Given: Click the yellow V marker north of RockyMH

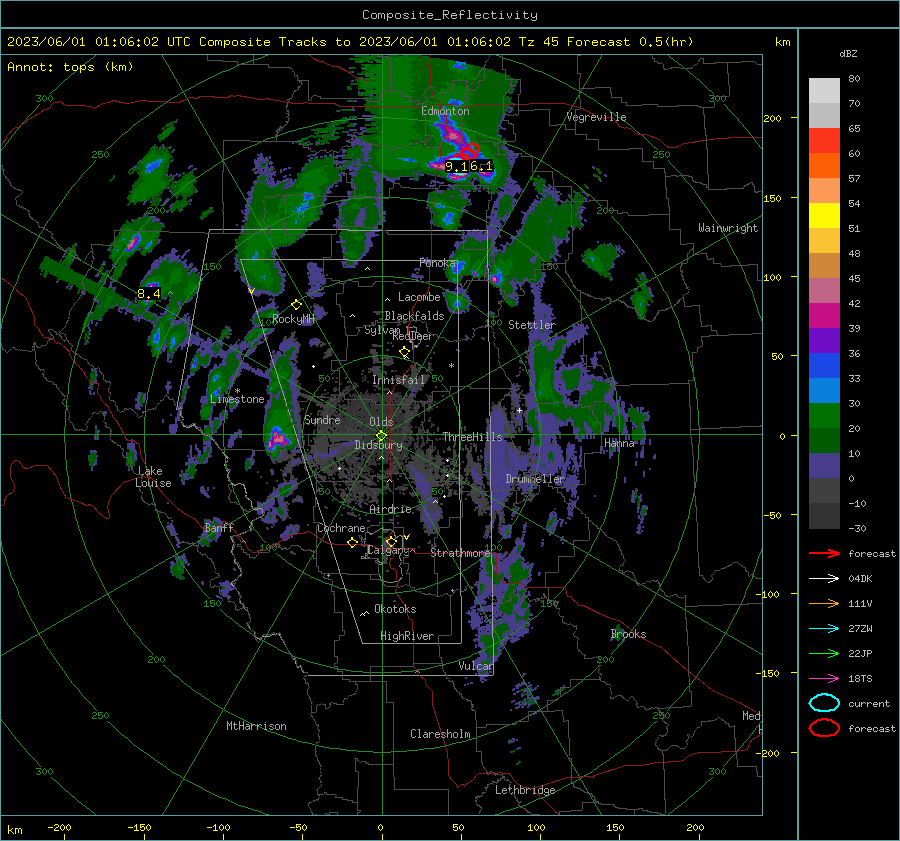Looking at the screenshot, I should click(x=251, y=291).
